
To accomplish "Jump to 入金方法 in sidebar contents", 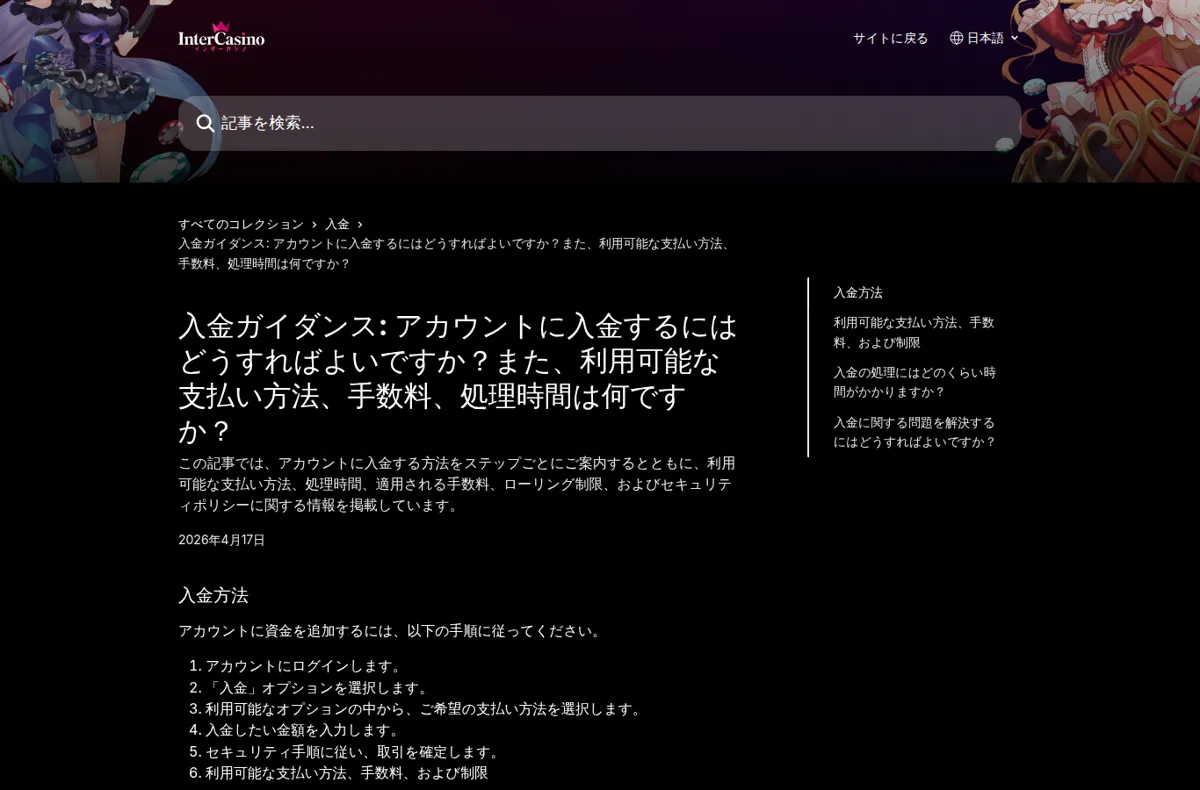I will [x=858, y=293].
